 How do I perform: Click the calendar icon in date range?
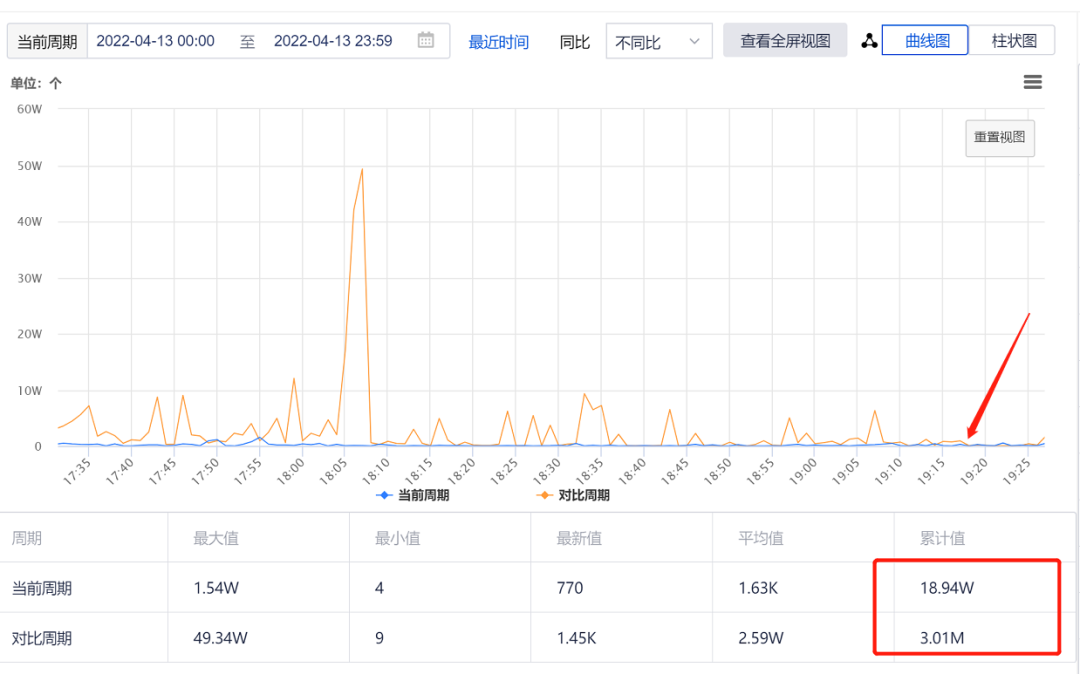(x=426, y=41)
